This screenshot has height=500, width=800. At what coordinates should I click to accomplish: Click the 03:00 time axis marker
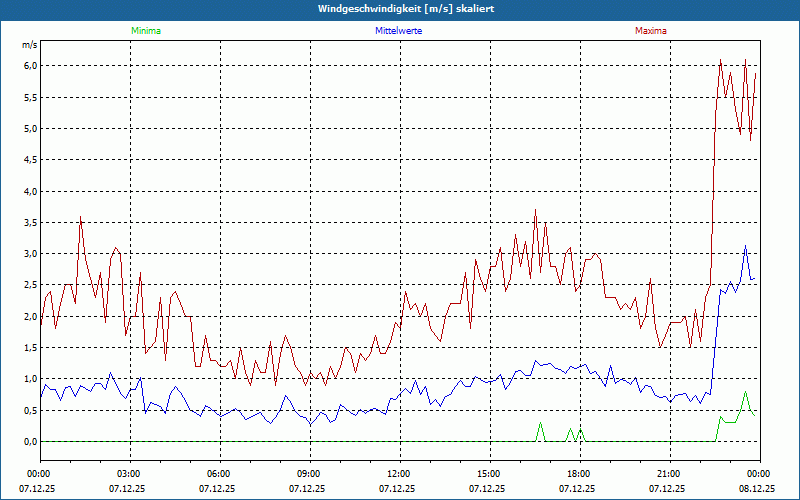(x=129, y=474)
